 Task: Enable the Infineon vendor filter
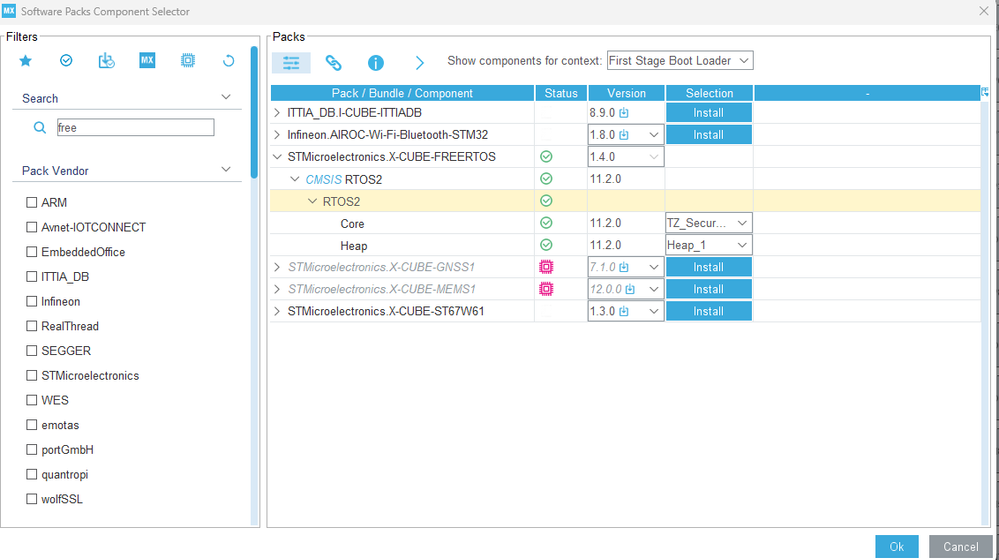coord(31,301)
